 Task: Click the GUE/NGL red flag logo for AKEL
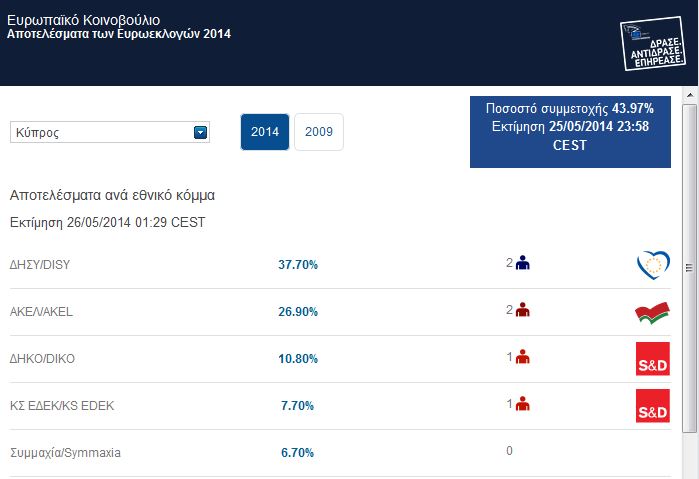click(652, 312)
